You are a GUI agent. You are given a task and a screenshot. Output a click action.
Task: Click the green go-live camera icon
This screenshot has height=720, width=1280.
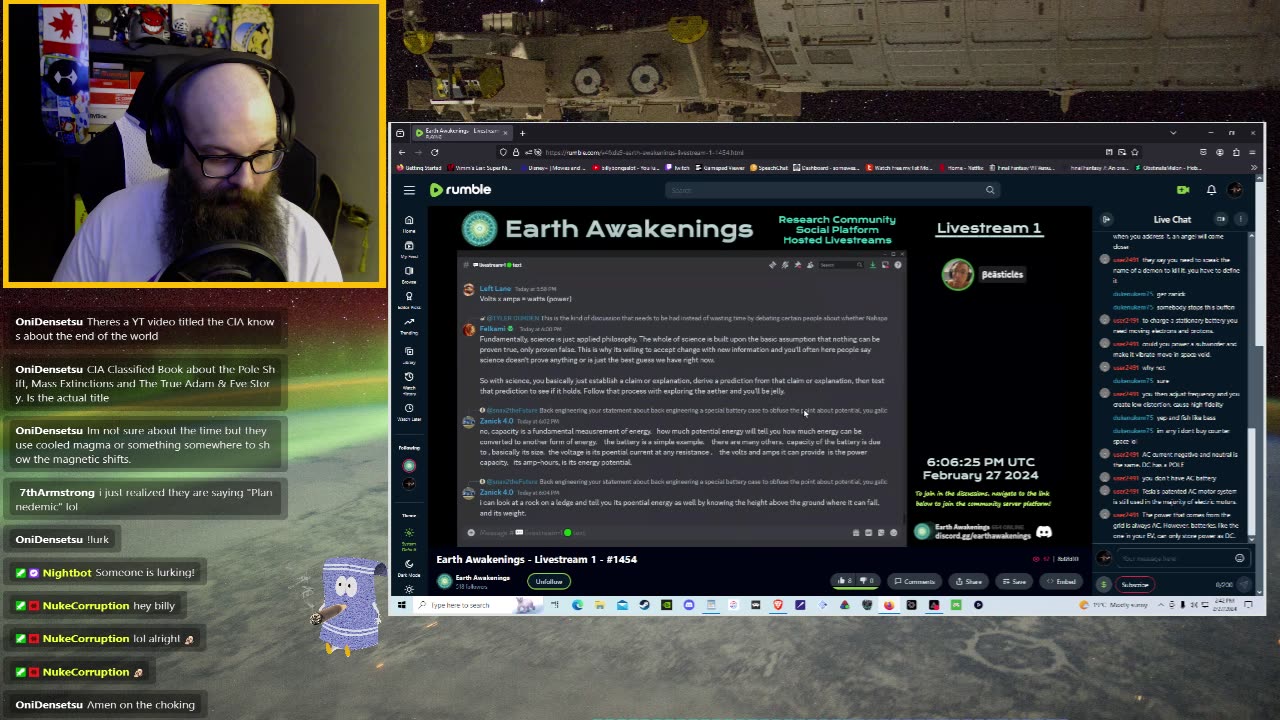pos(1183,190)
